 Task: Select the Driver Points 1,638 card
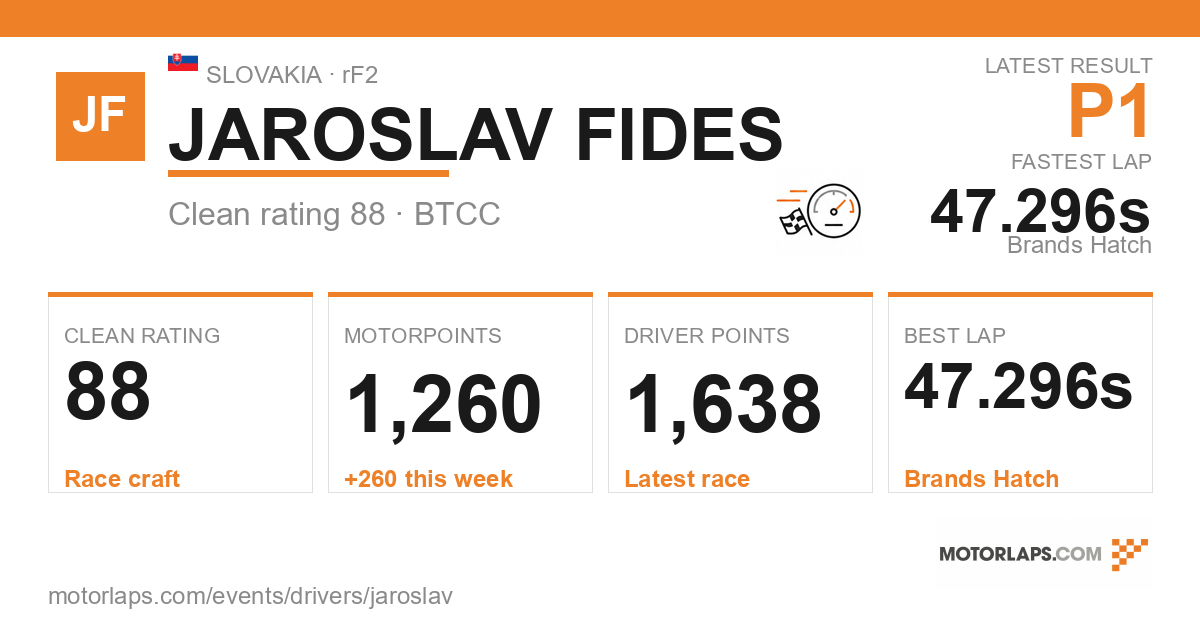740,393
